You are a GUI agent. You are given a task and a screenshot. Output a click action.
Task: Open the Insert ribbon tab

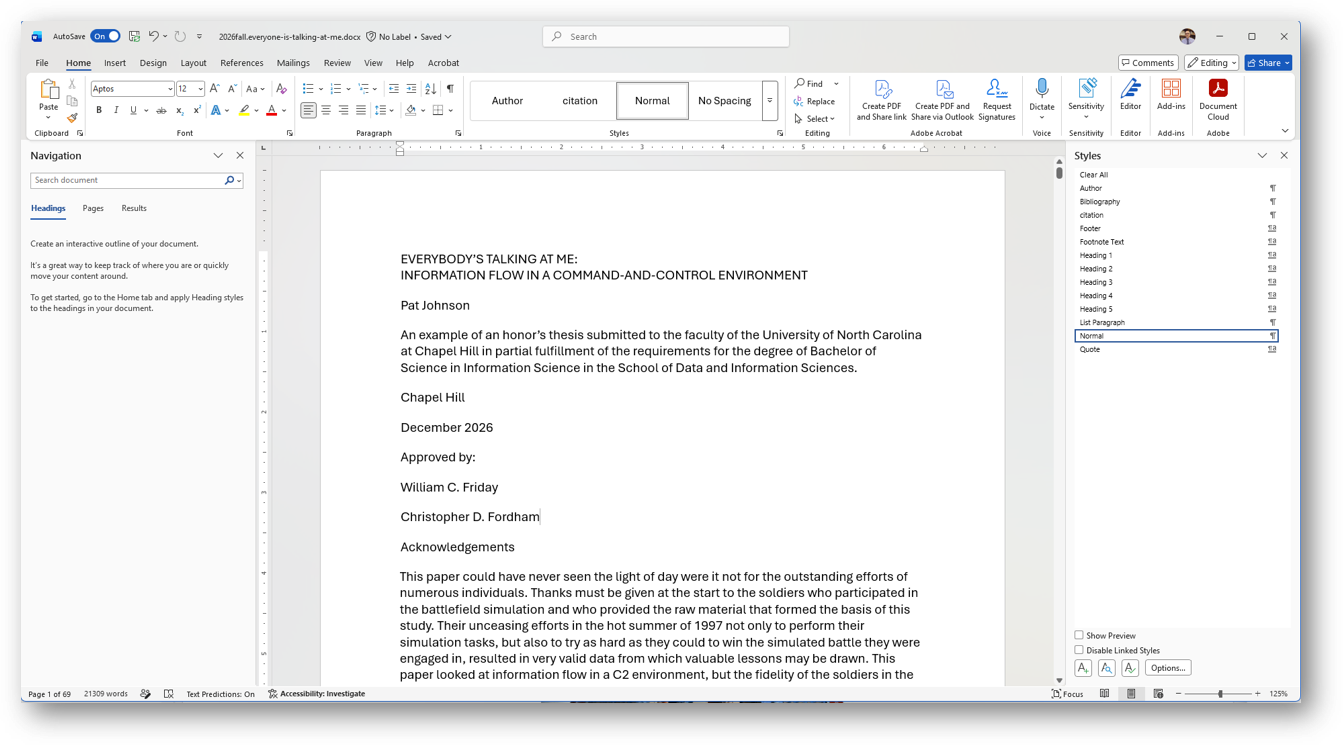point(115,63)
